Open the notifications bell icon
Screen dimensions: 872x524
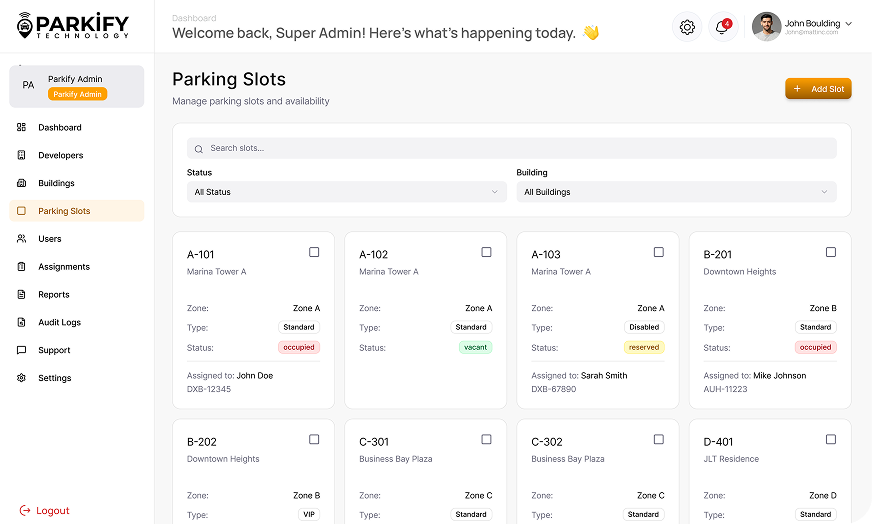pos(722,27)
